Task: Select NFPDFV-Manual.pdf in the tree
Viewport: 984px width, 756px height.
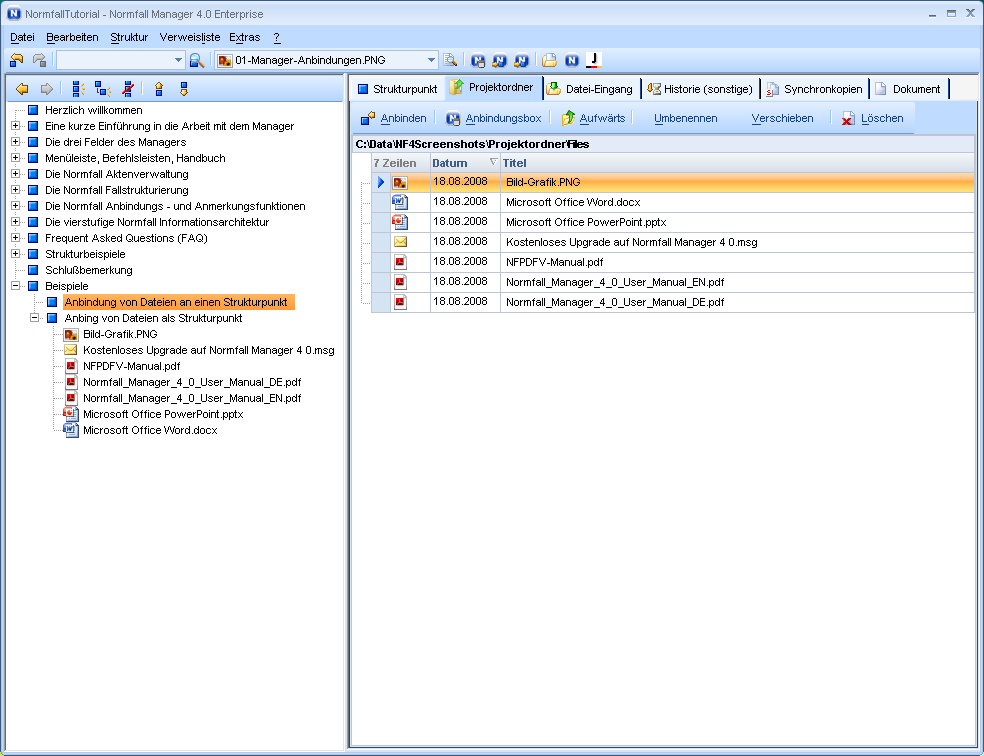Action: click(133, 366)
